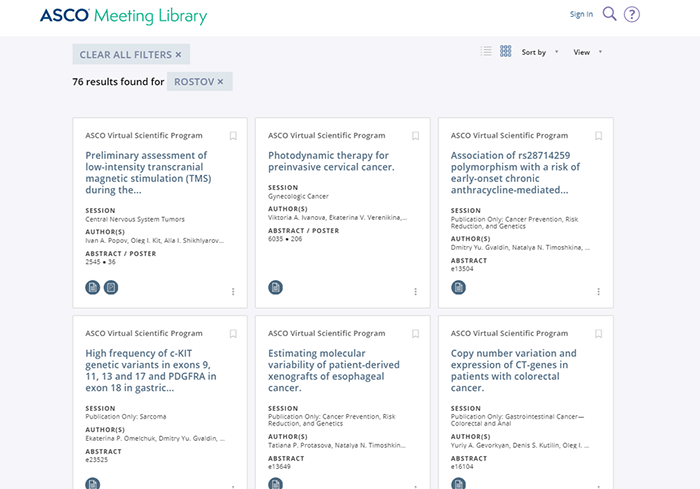This screenshot has height=489, width=700.
Task: Open abstract icon on Photodynamic therapy card
Action: [x=276, y=288]
